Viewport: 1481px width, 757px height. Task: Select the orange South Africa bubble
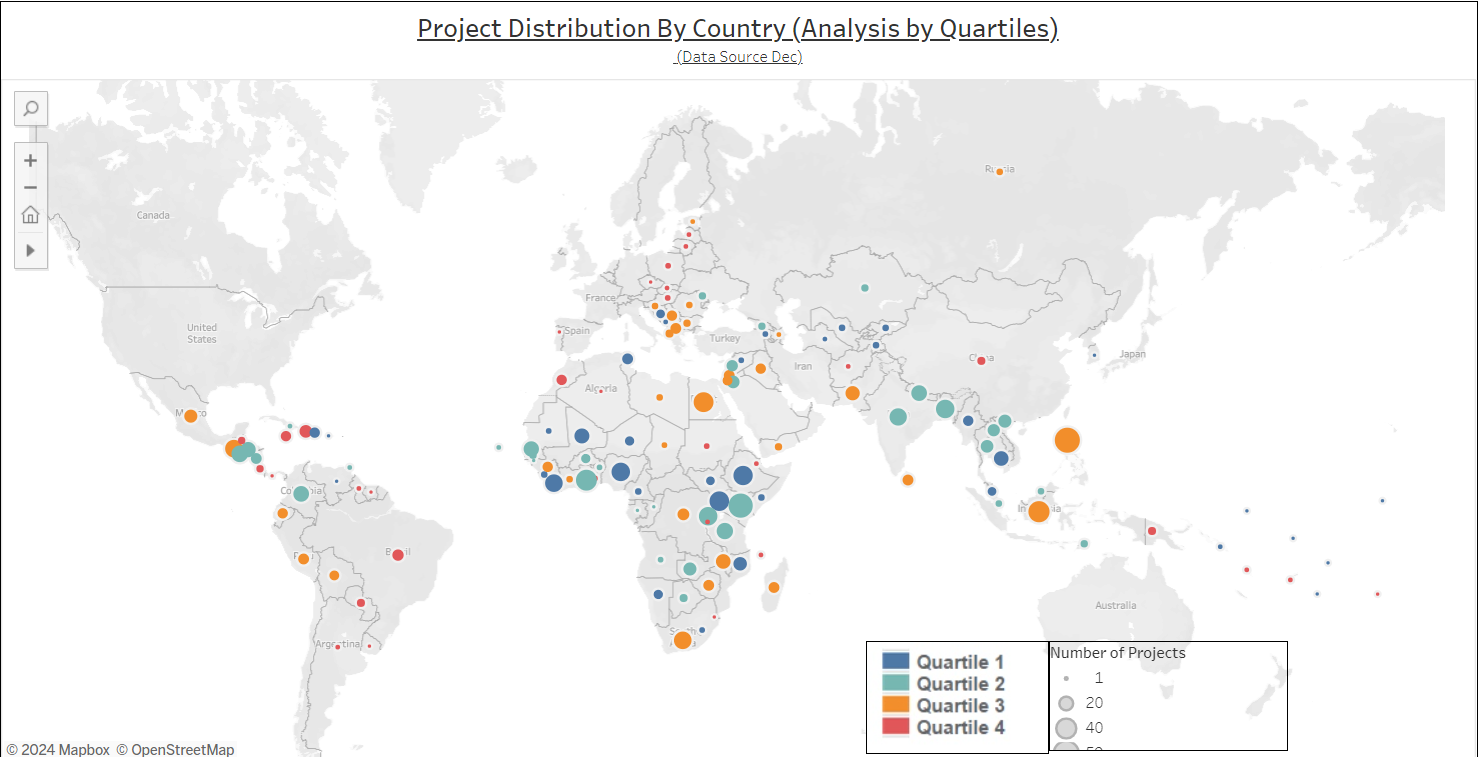point(682,640)
